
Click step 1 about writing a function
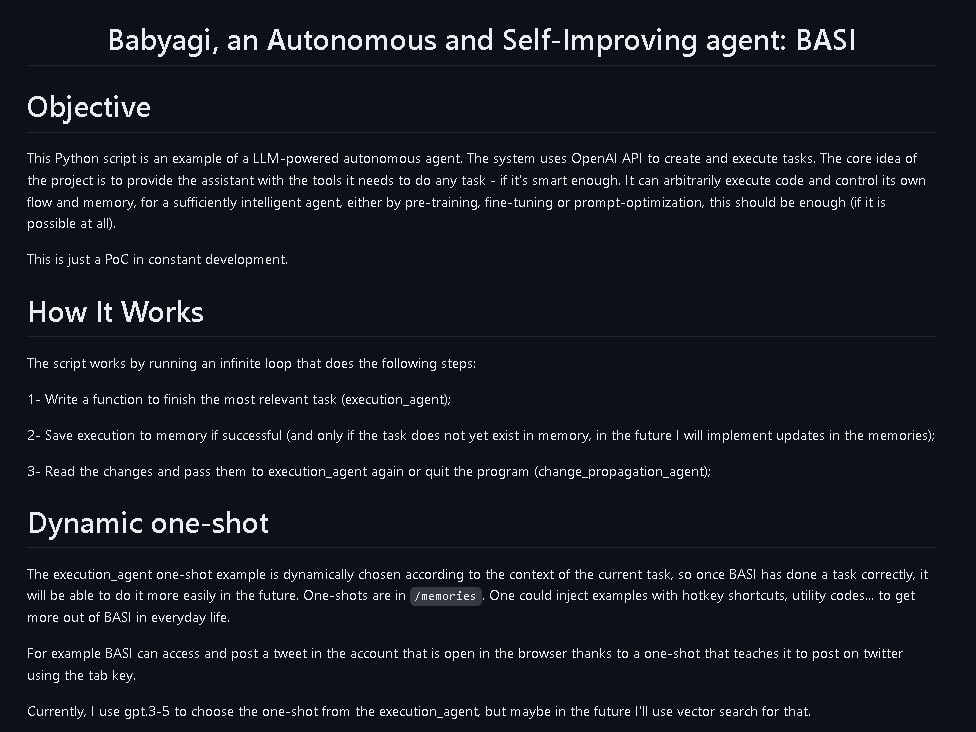pyautogui.click(x=239, y=400)
